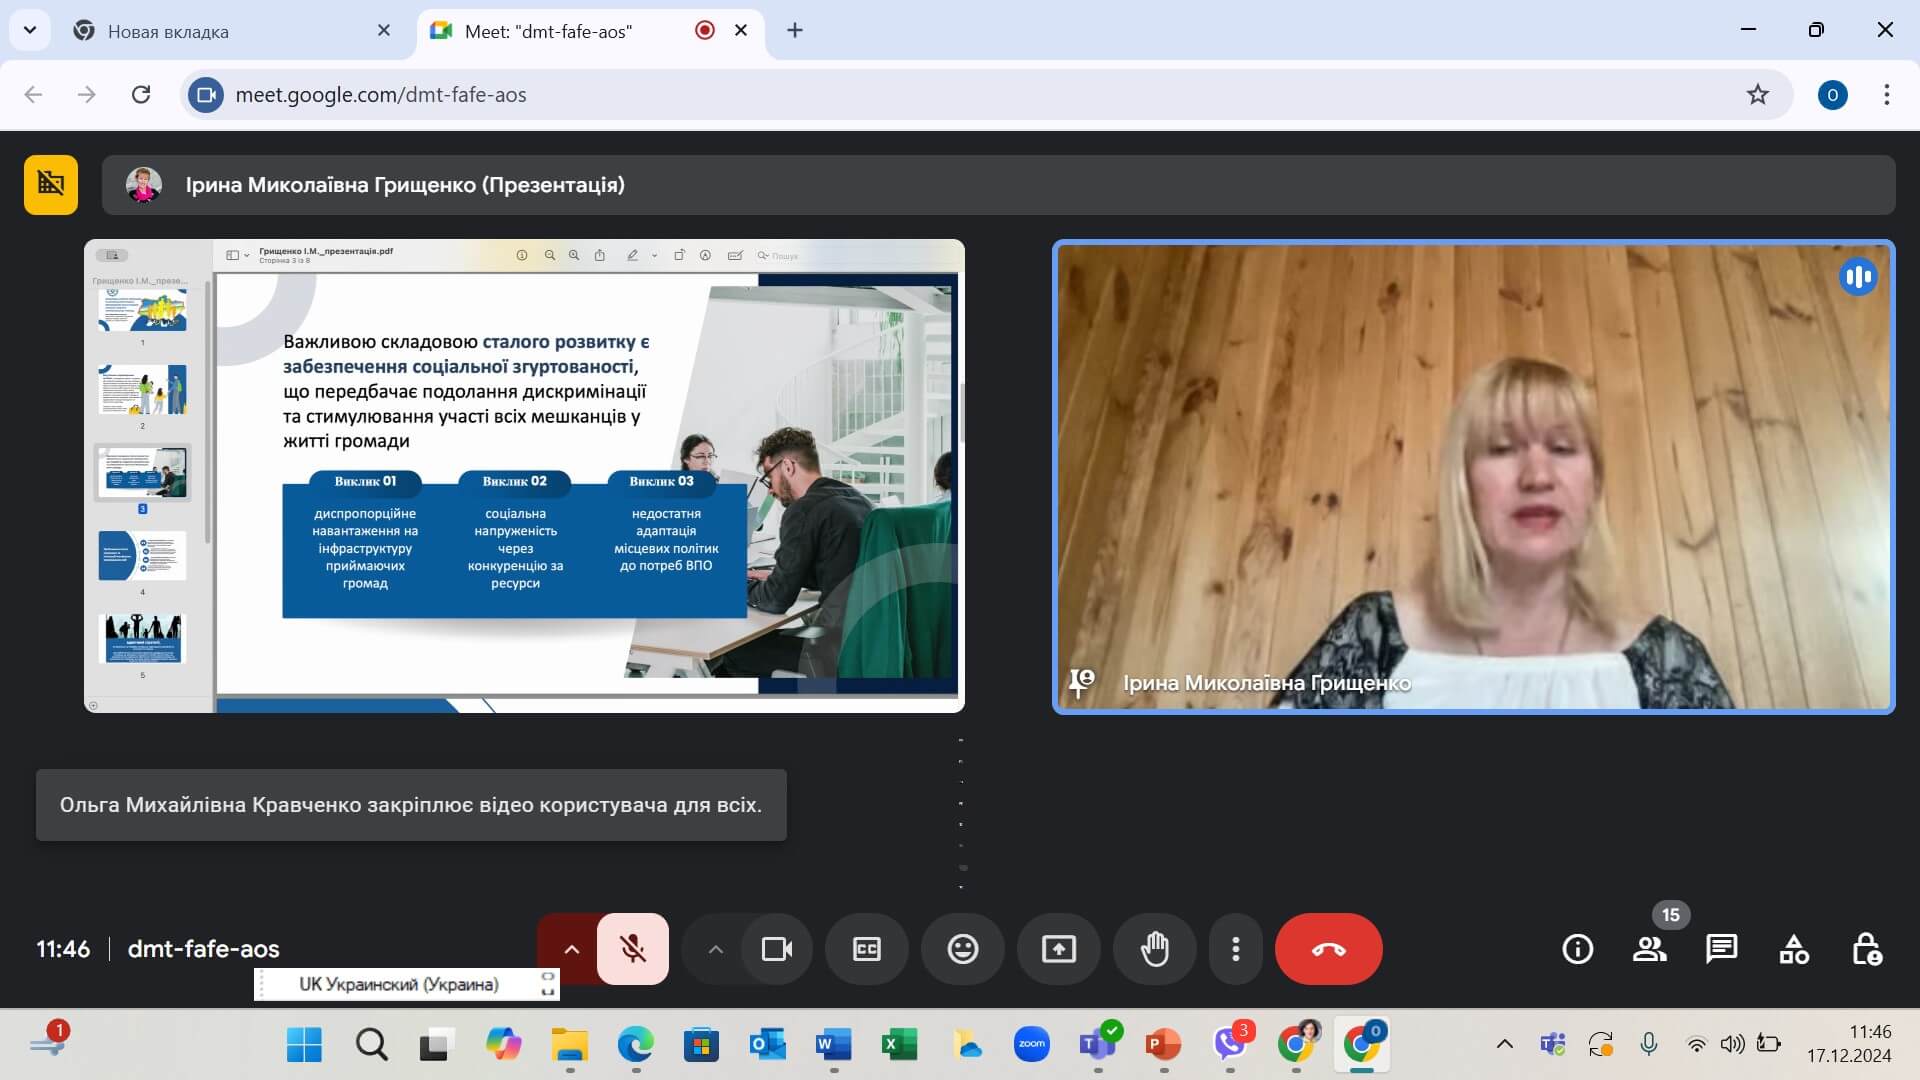Open the more options three-dot menu
This screenshot has height=1080, width=1920.
click(x=1235, y=949)
